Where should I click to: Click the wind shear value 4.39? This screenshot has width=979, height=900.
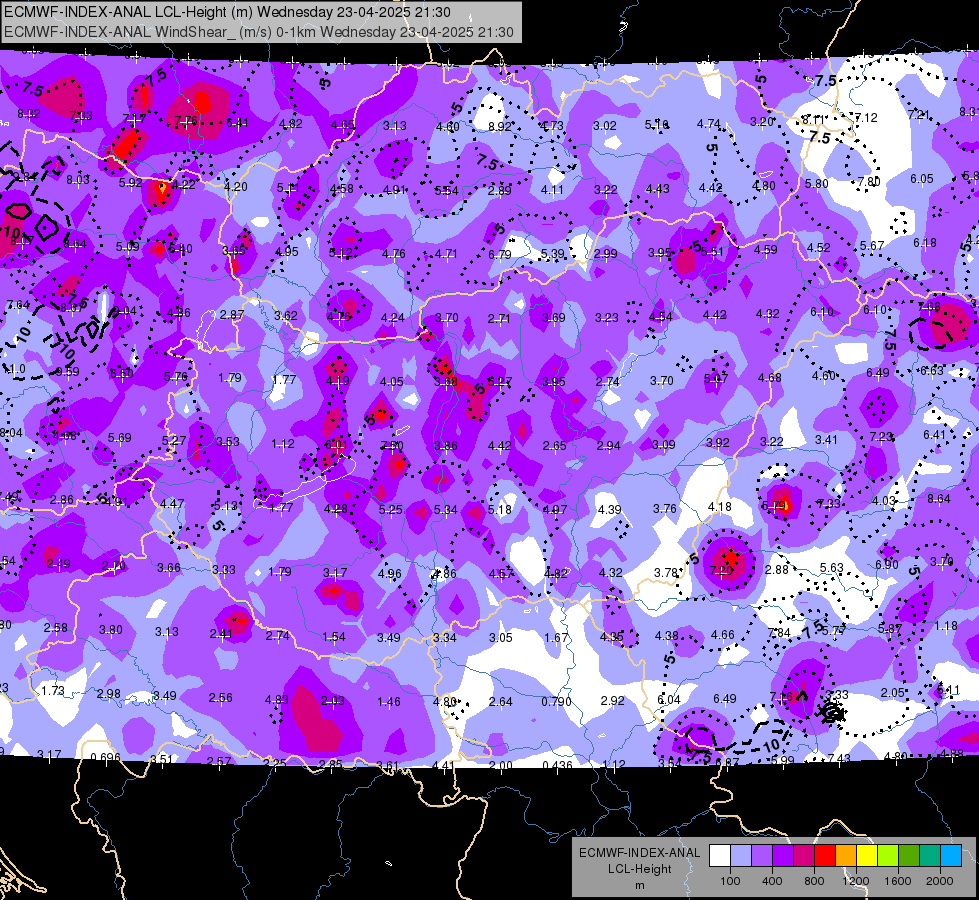coord(610,509)
